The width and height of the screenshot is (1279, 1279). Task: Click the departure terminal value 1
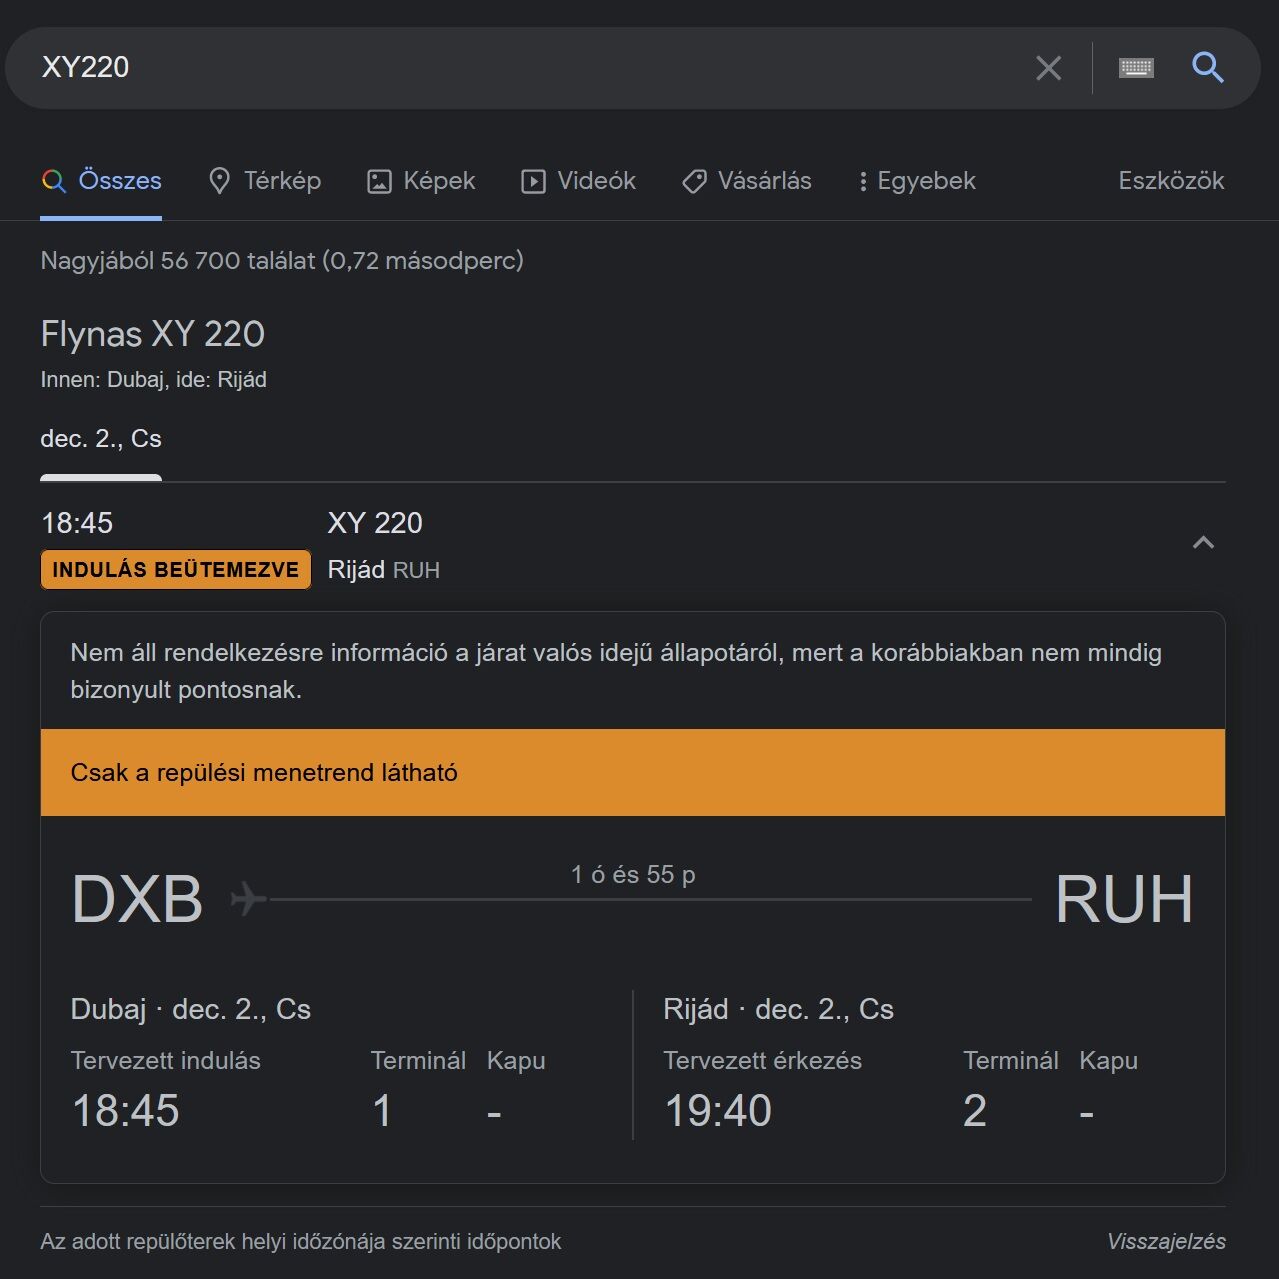point(382,1111)
